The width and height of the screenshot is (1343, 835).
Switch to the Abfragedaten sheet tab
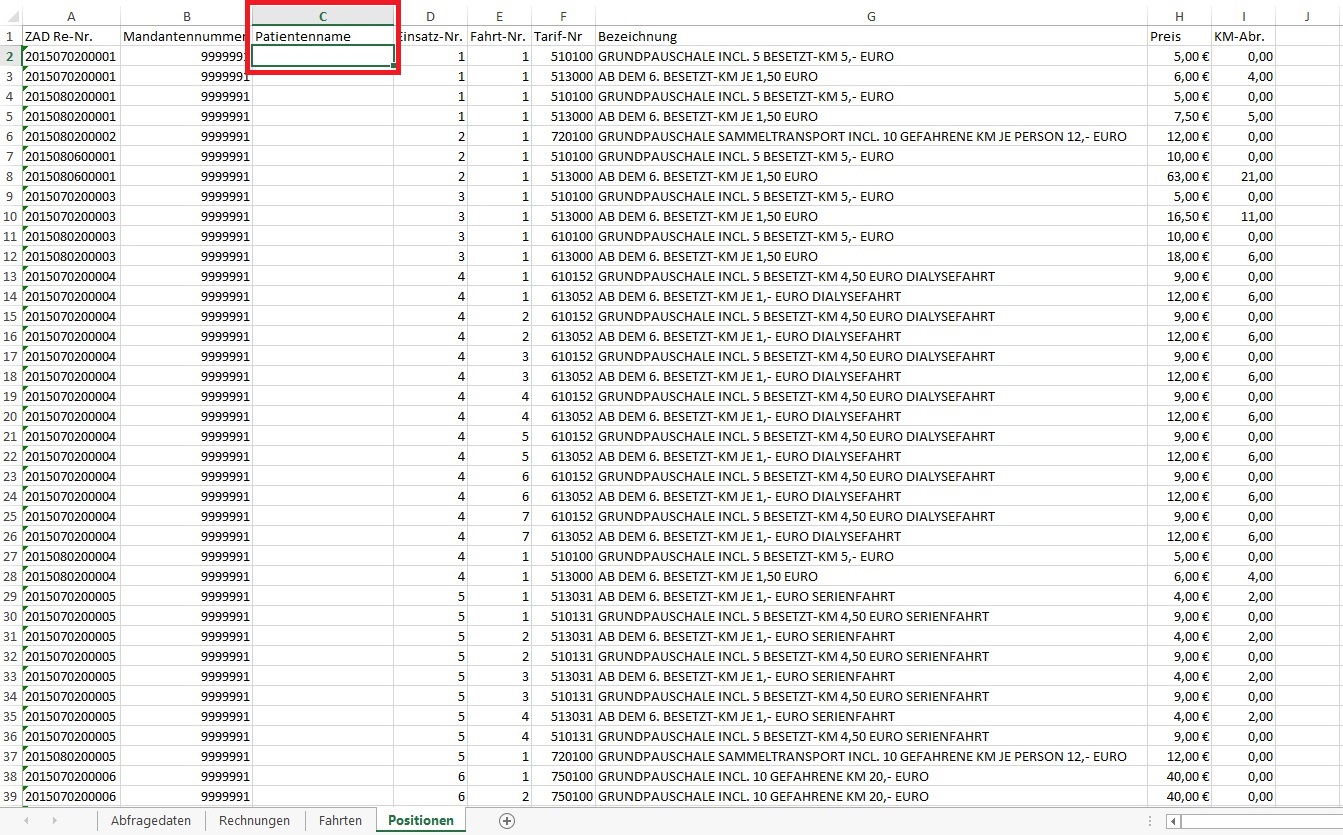click(x=151, y=821)
